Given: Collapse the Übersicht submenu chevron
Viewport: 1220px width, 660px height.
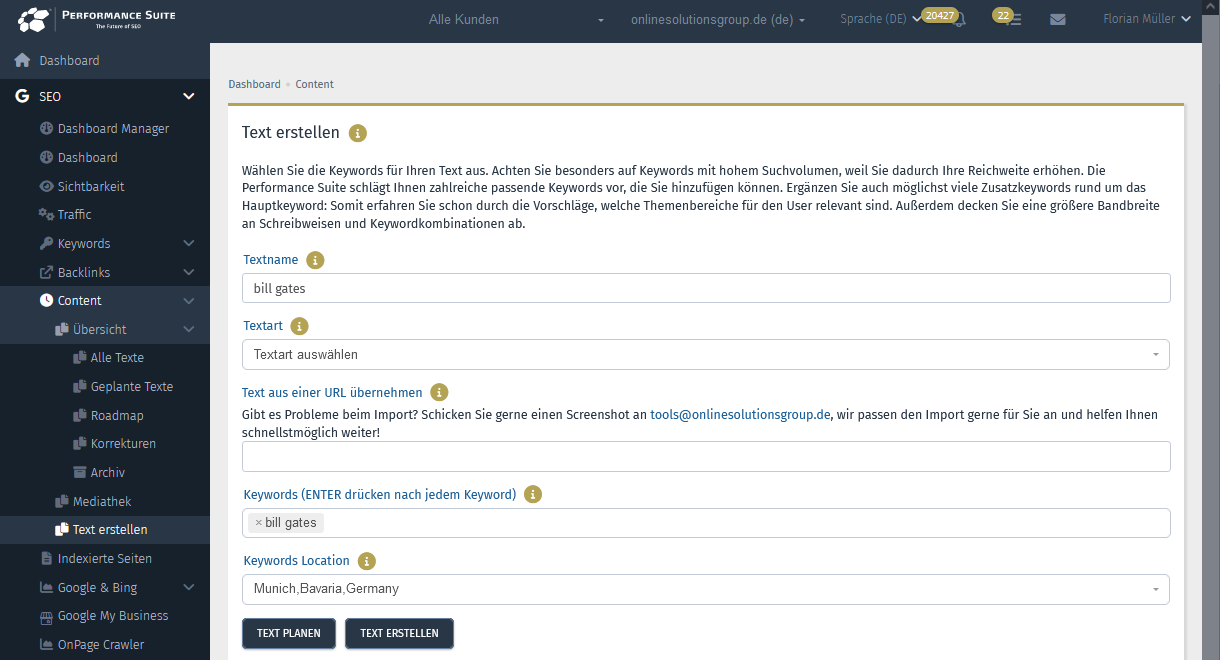Looking at the screenshot, I should 189,330.
